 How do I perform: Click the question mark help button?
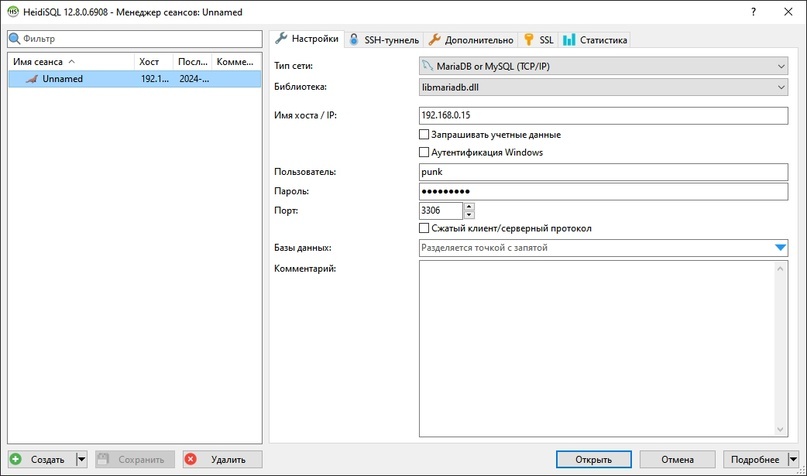[x=753, y=12]
